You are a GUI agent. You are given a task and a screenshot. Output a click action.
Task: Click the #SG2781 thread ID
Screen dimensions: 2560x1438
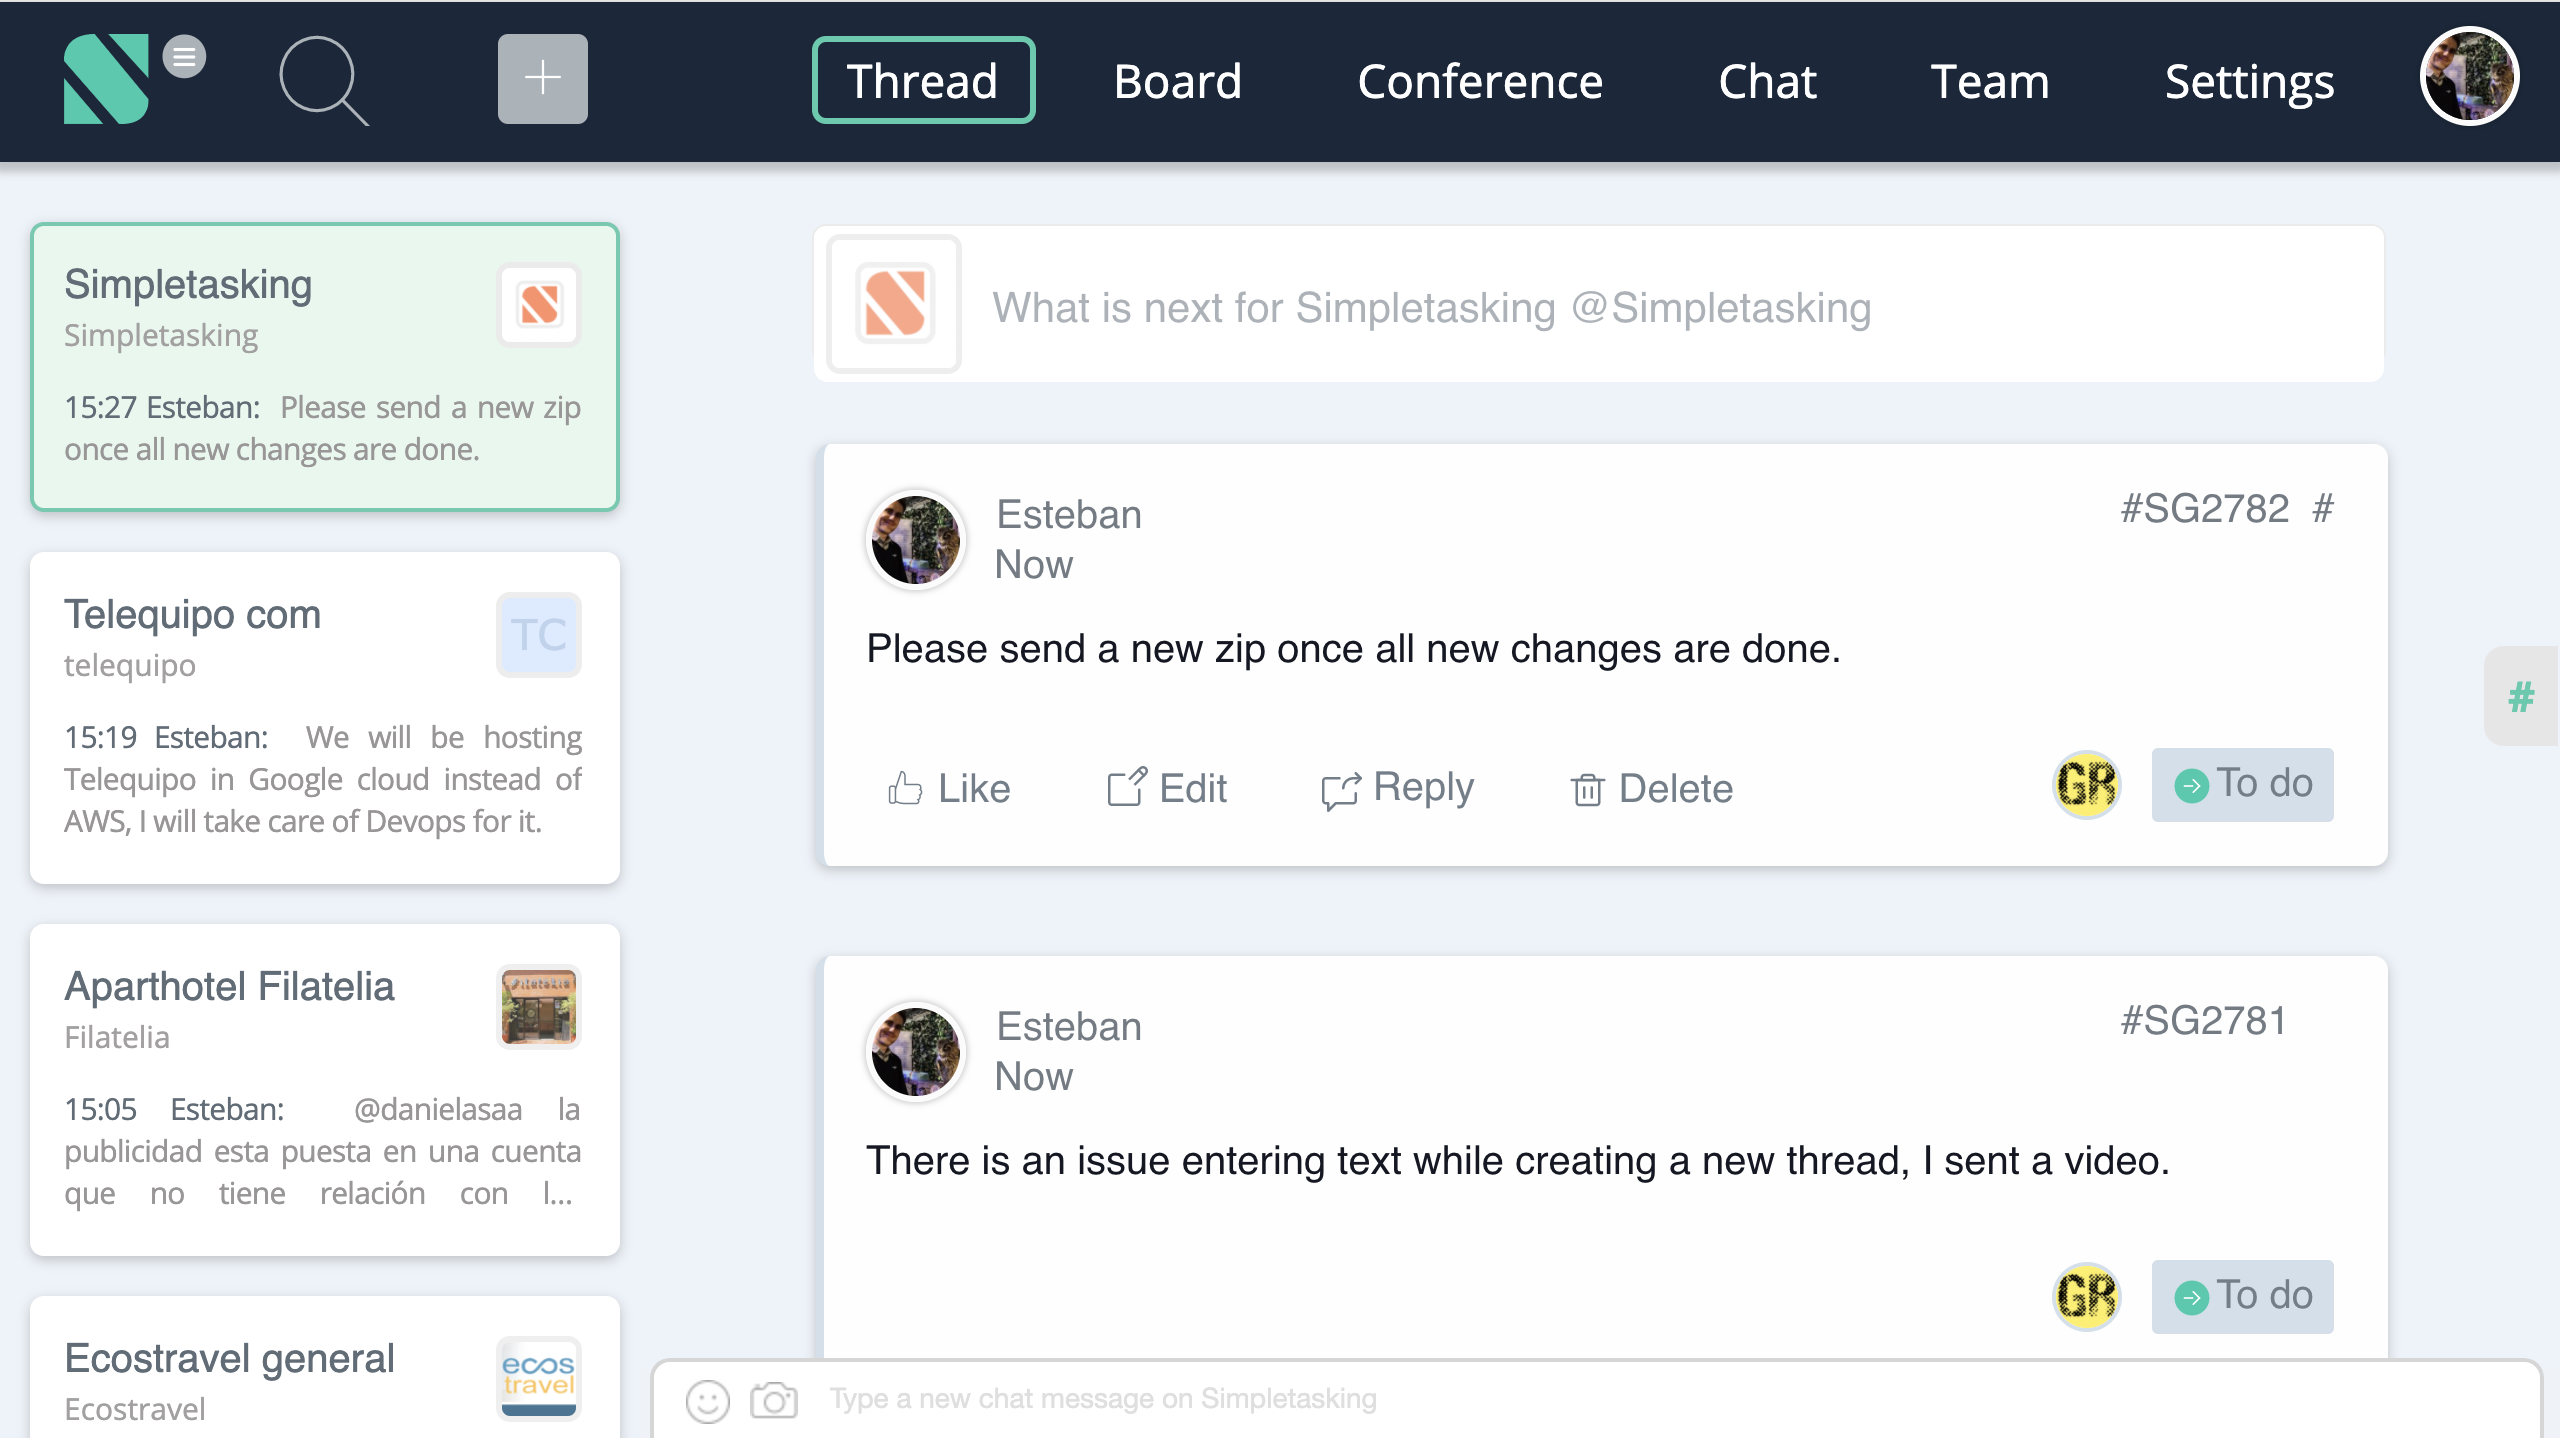pyautogui.click(x=2205, y=1021)
